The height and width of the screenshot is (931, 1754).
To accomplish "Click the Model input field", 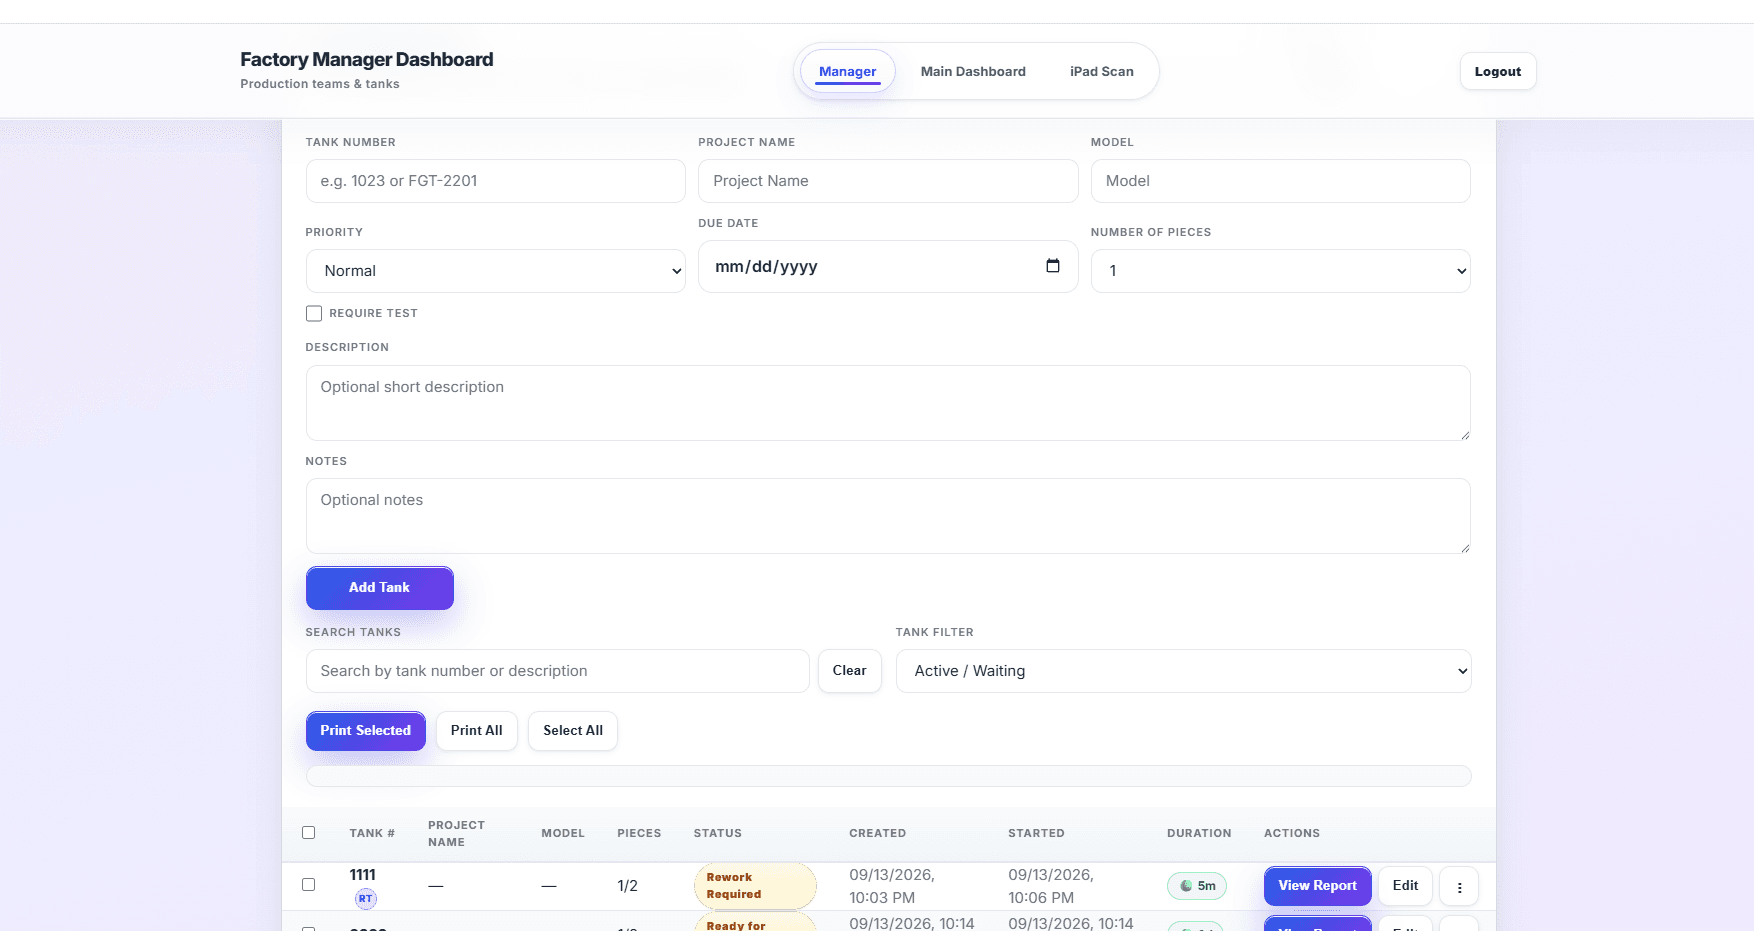I will click(1281, 181).
